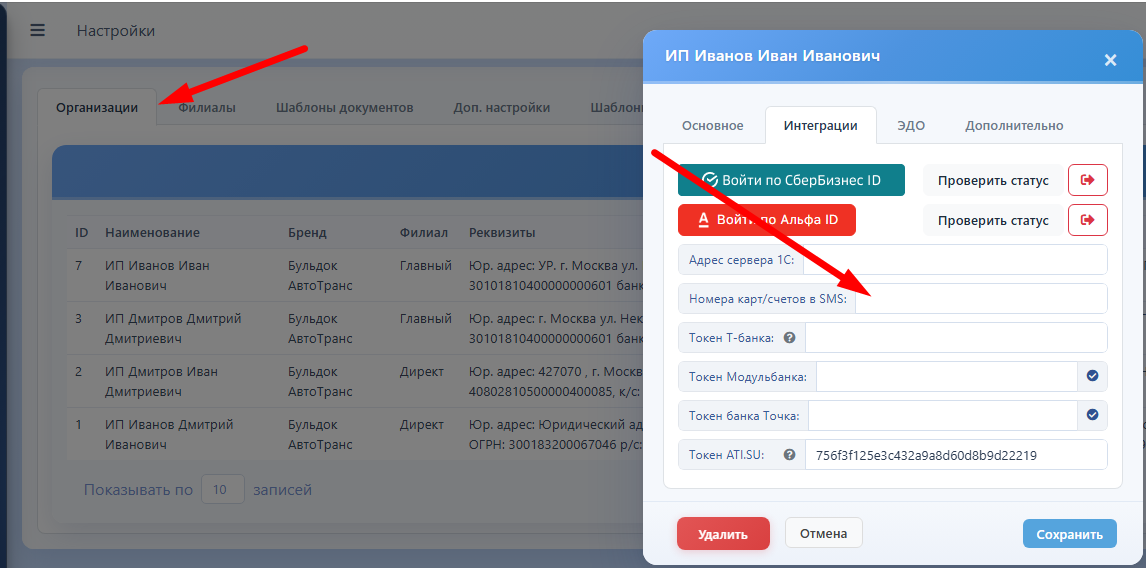The width and height of the screenshot is (1146, 568).
Task: Focus the Токен Модульбанка field
Action: click(947, 376)
